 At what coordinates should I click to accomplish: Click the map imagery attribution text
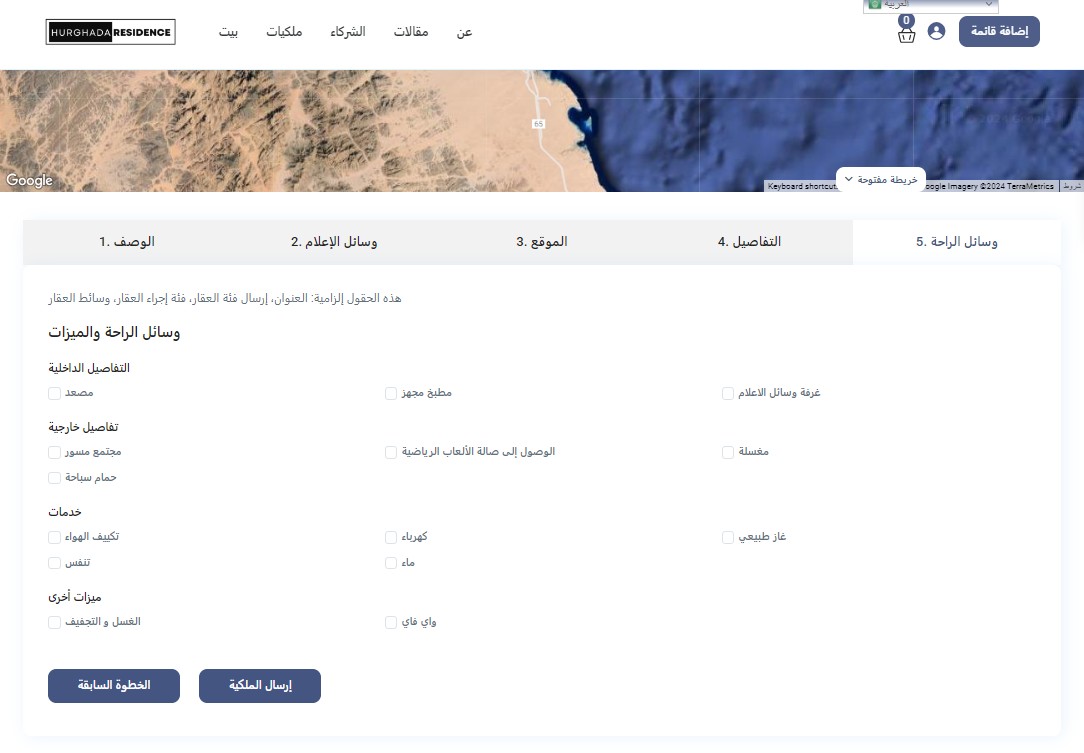[990, 186]
